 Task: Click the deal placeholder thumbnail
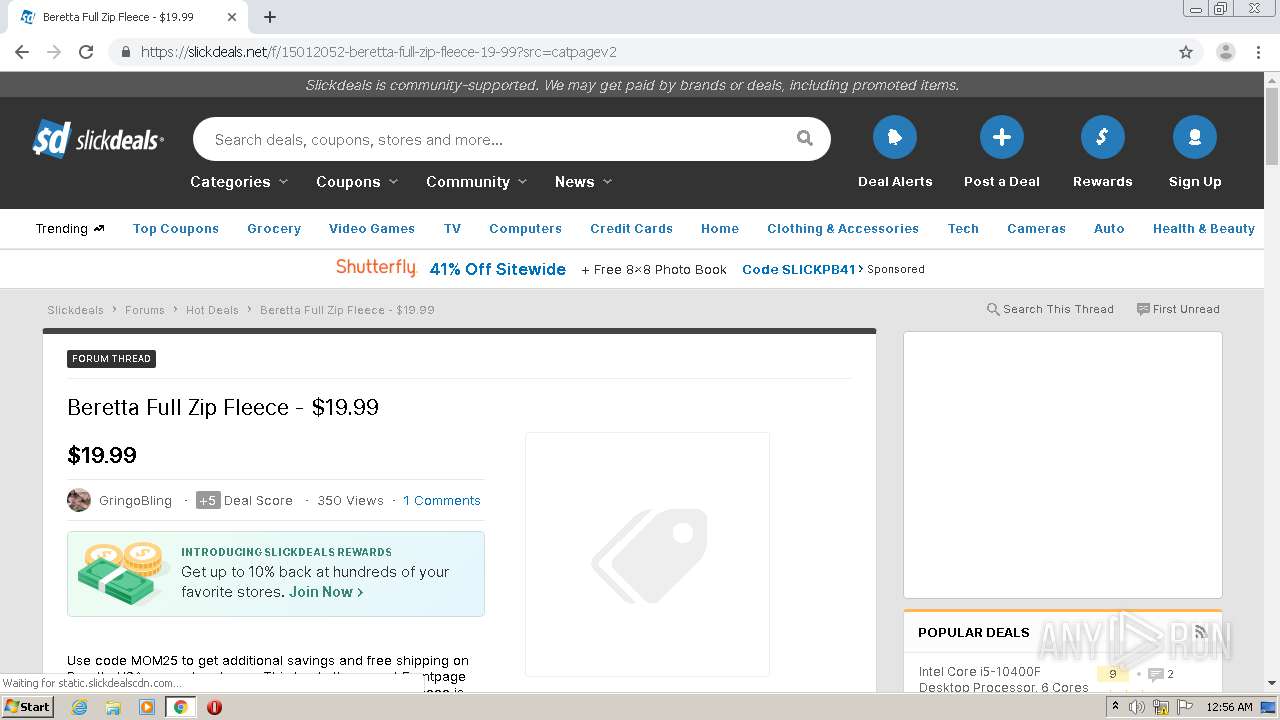coord(648,555)
